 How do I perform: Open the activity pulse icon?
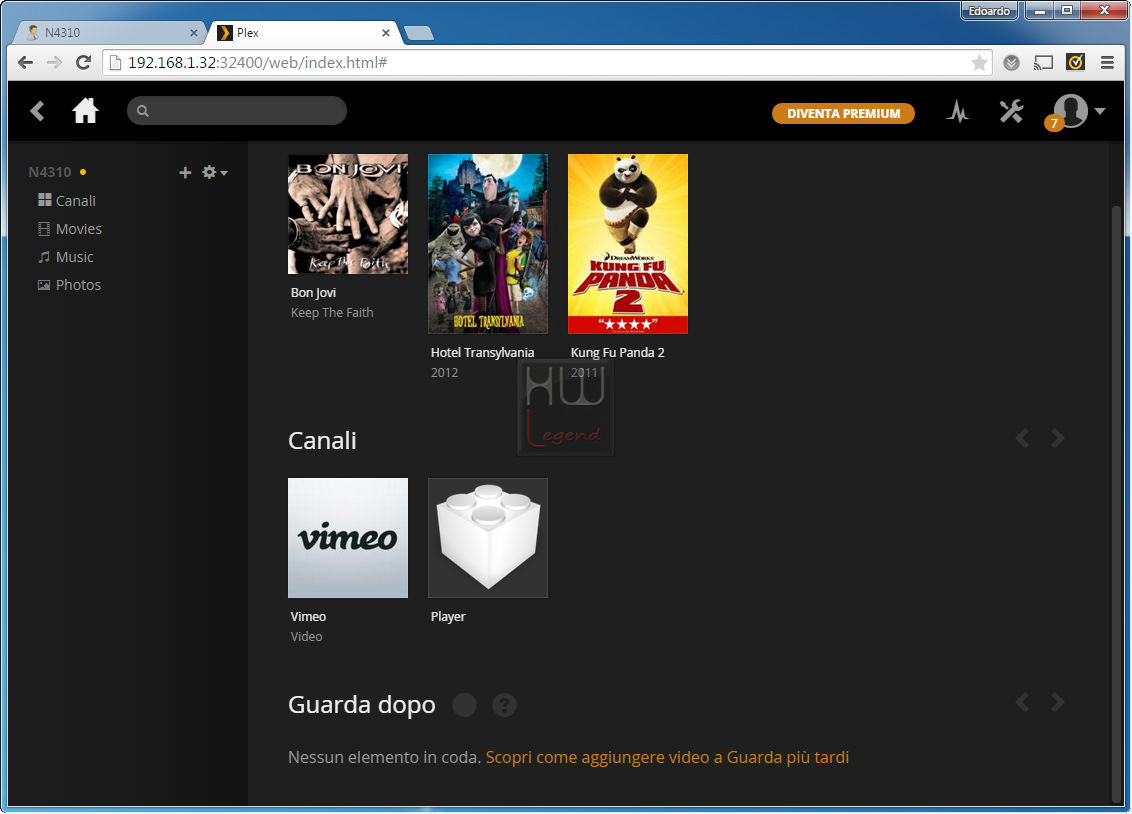pos(958,112)
